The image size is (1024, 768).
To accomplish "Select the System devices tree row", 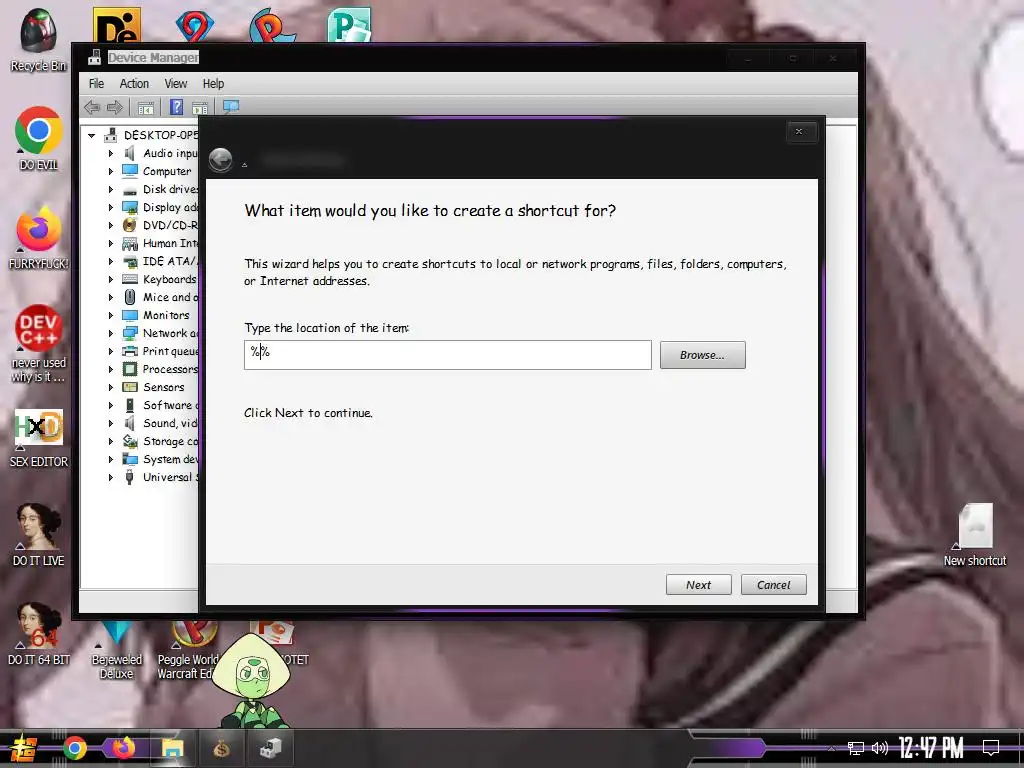I will [x=159, y=459].
